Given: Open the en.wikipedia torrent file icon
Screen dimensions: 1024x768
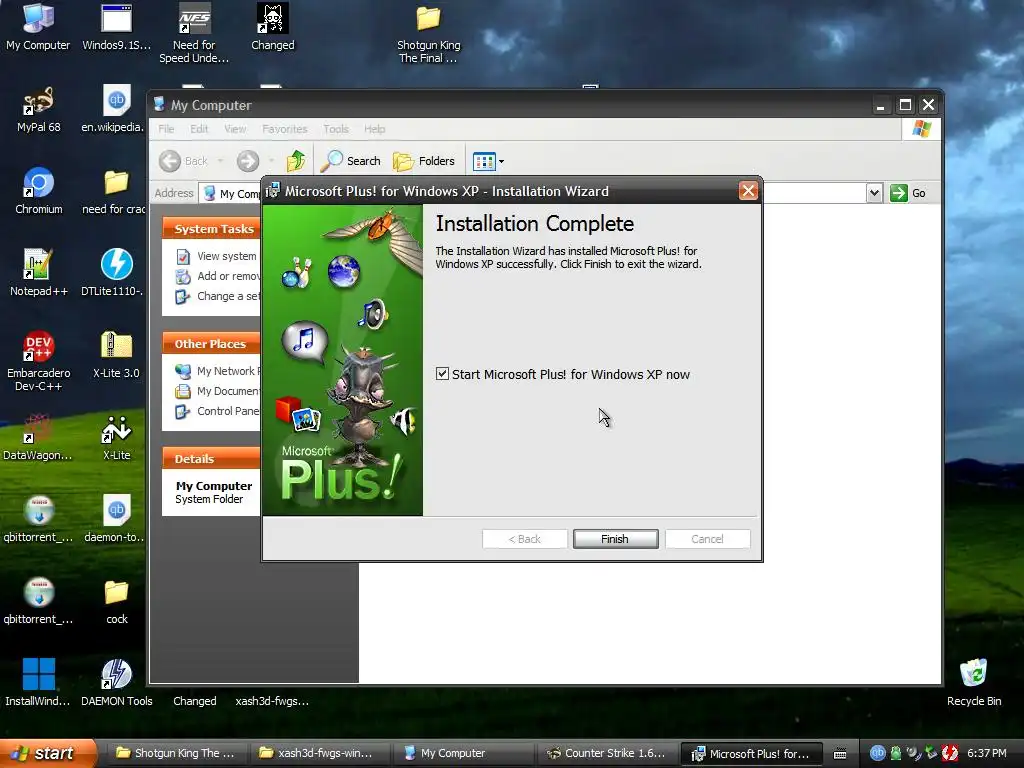Looking at the screenshot, I should coord(116,108).
